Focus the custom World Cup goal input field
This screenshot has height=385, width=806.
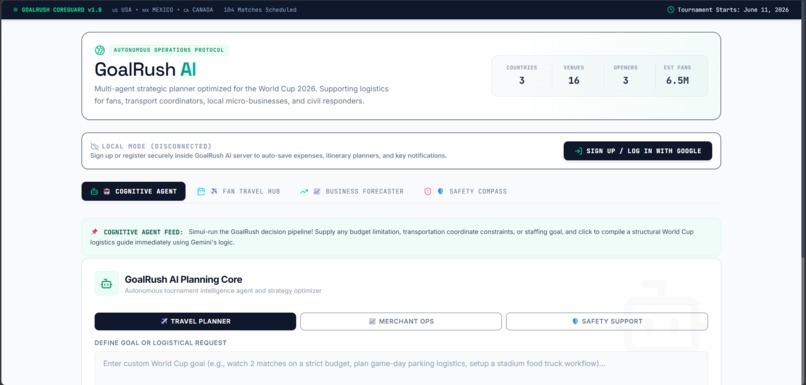(401, 368)
